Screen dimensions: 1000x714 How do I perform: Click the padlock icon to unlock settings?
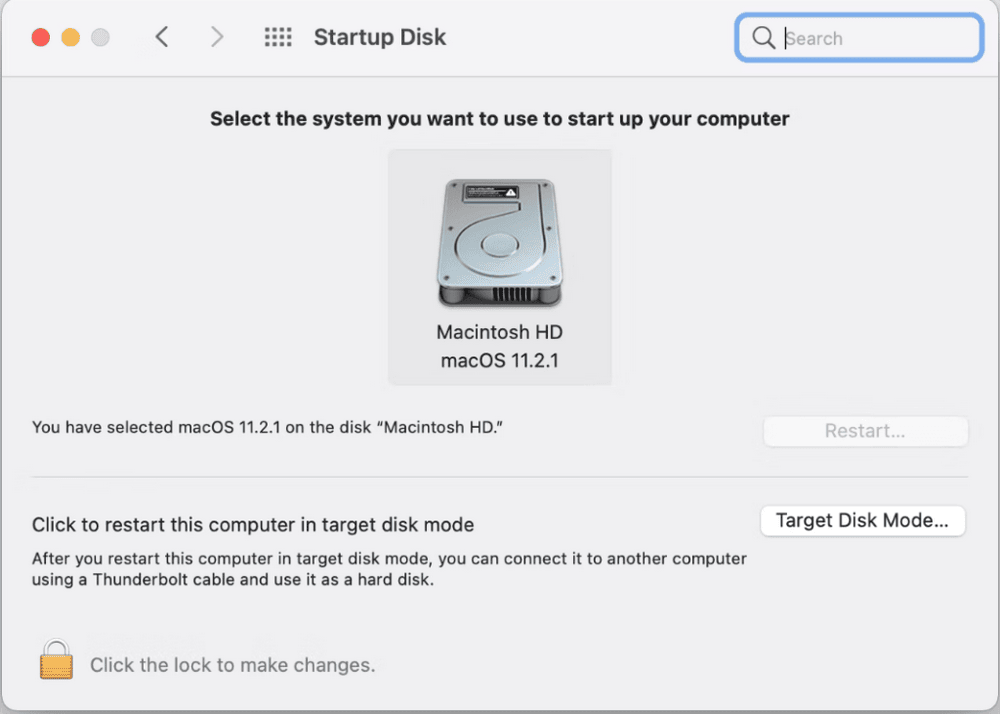click(56, 660)
